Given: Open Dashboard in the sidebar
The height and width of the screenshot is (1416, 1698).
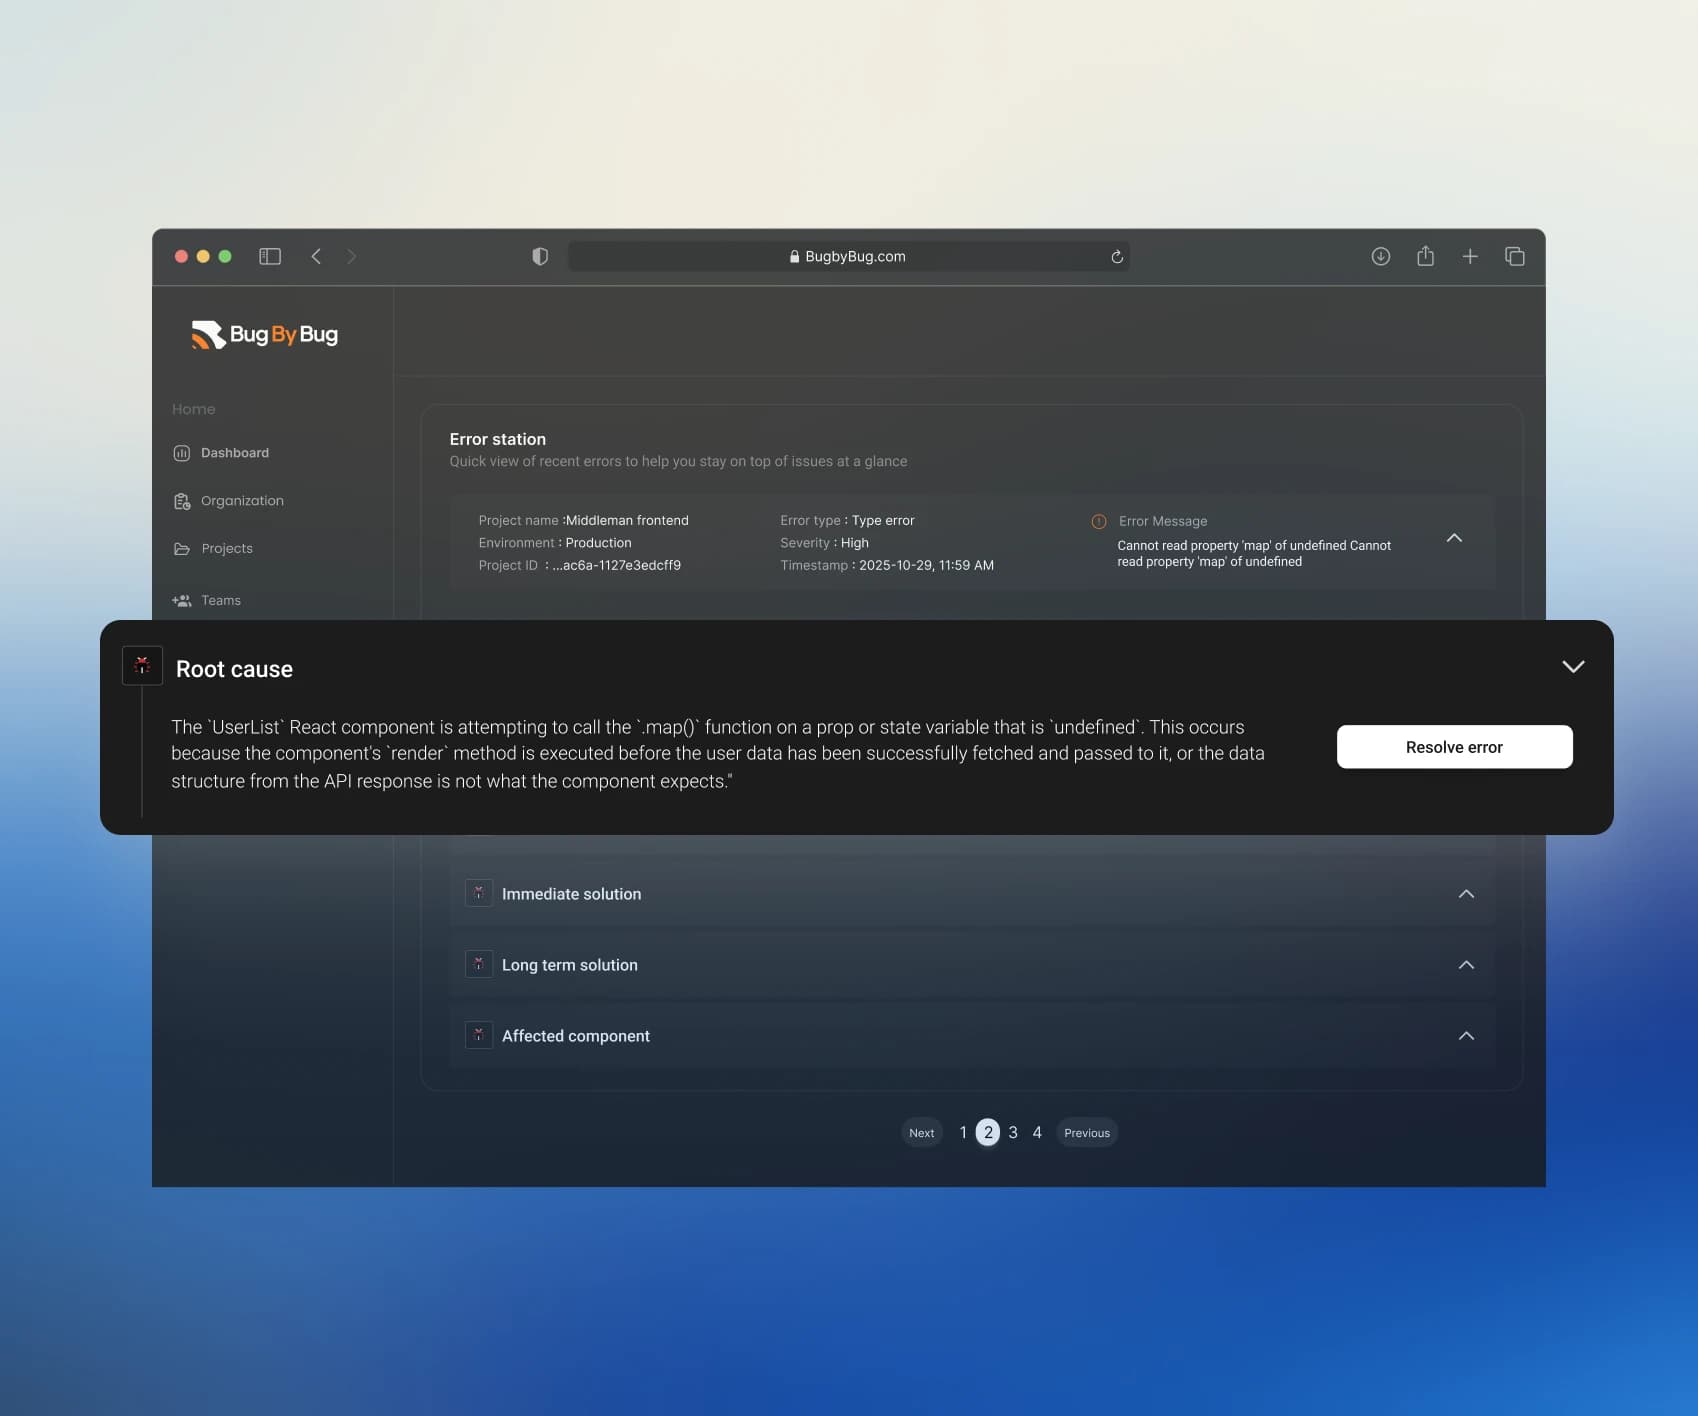Looking at the screenshot, I should (x=234, y=453).
